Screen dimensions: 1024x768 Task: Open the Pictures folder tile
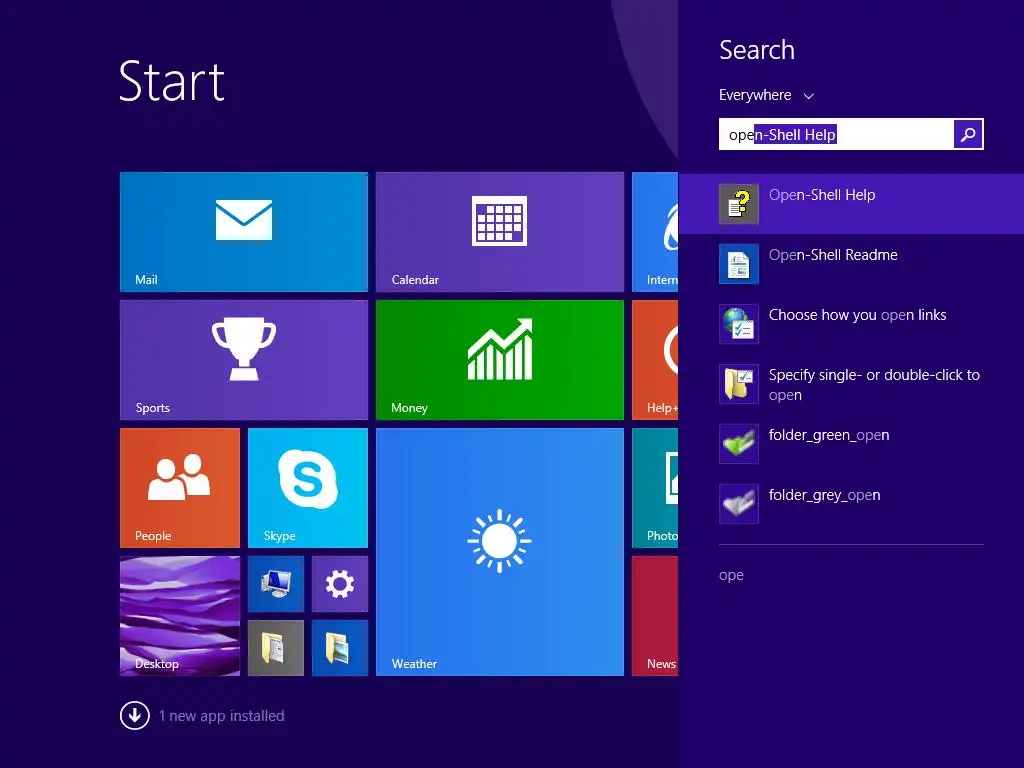[340, 648]
